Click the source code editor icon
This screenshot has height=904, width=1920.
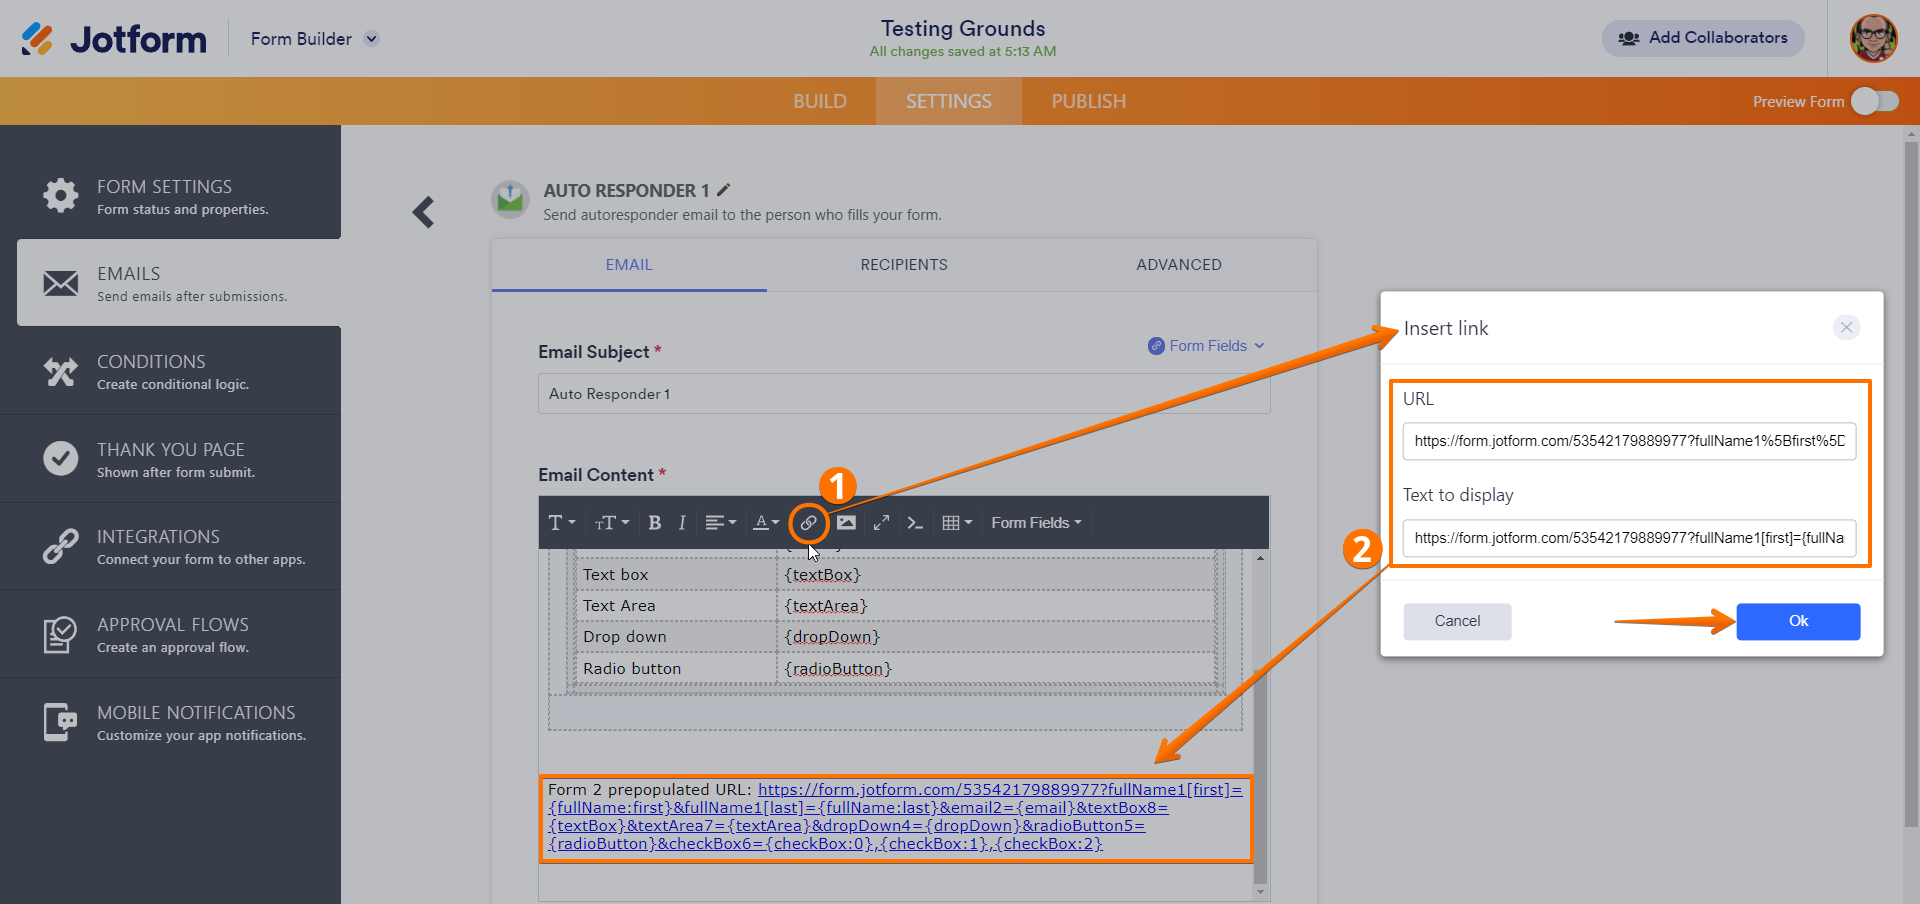[915, 523]
